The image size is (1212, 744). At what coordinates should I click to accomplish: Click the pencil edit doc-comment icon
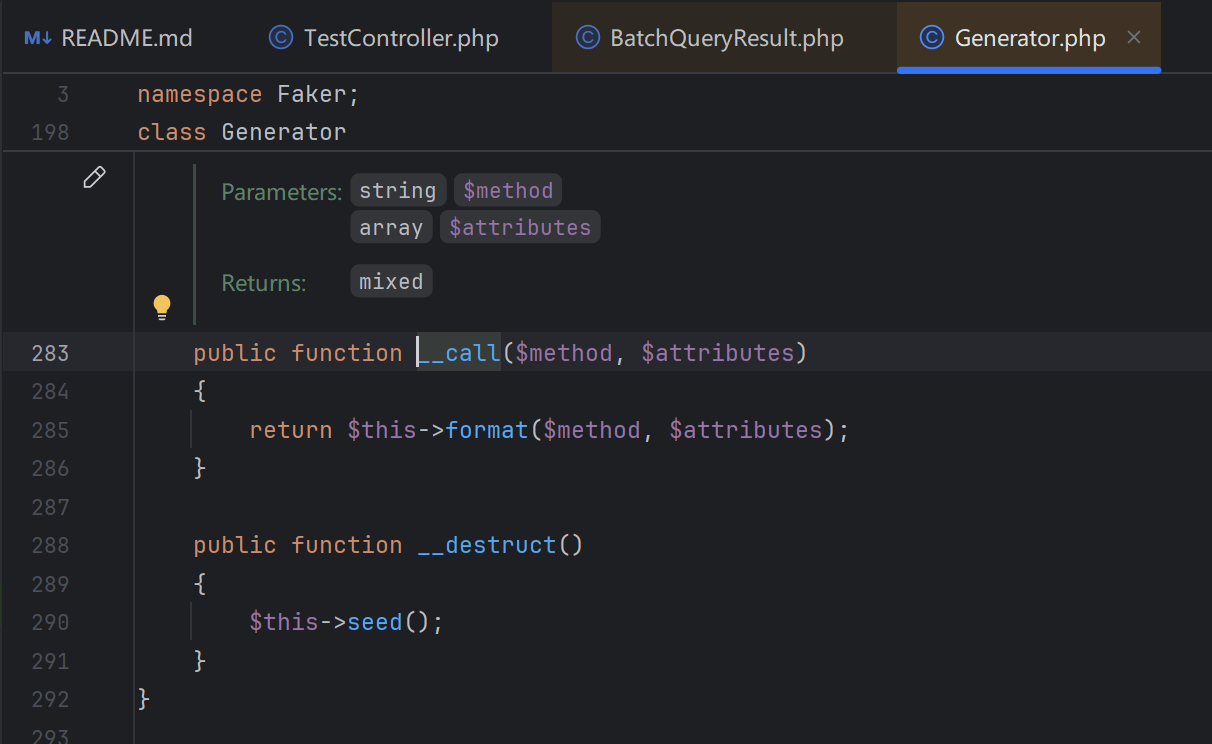94,178
